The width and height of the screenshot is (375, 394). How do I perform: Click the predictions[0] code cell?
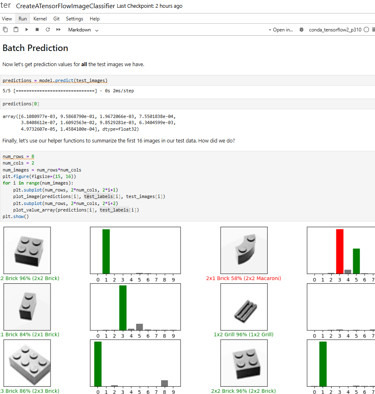(x=188, y=104)
